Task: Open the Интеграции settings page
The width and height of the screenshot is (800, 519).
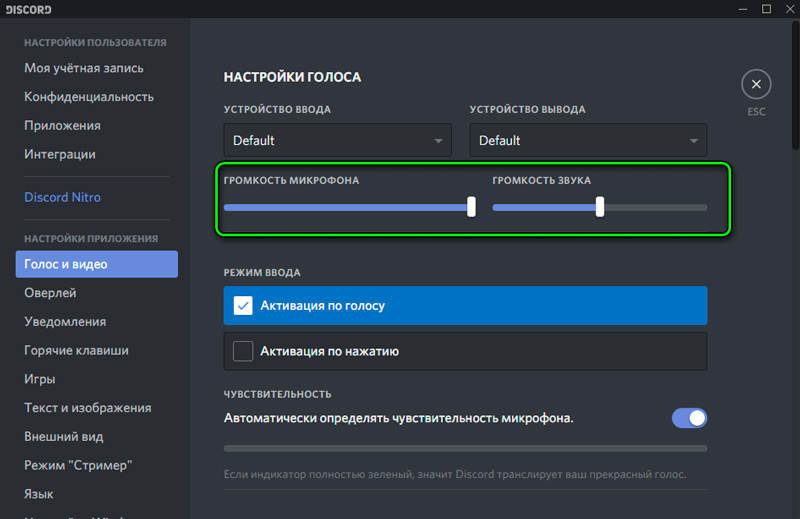Action: tap(60, 154)
